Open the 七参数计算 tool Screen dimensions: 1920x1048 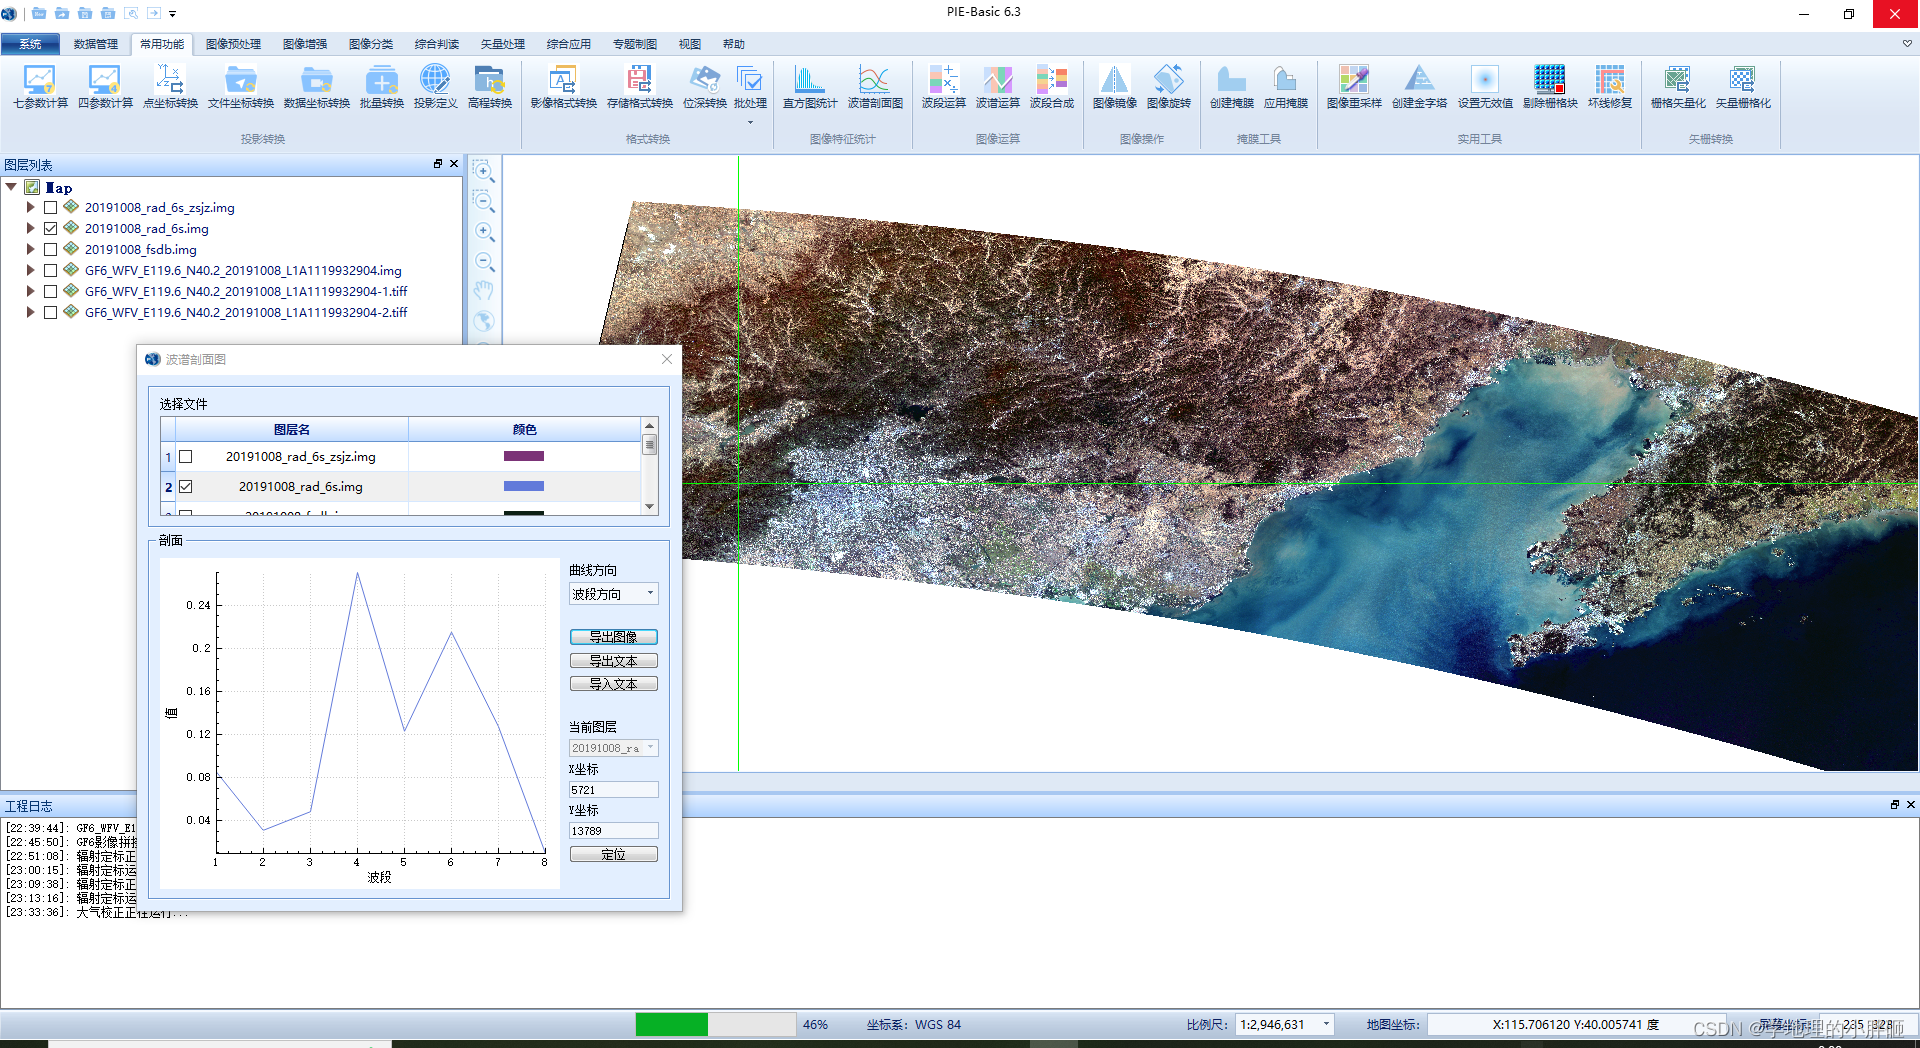pos(40,87)
